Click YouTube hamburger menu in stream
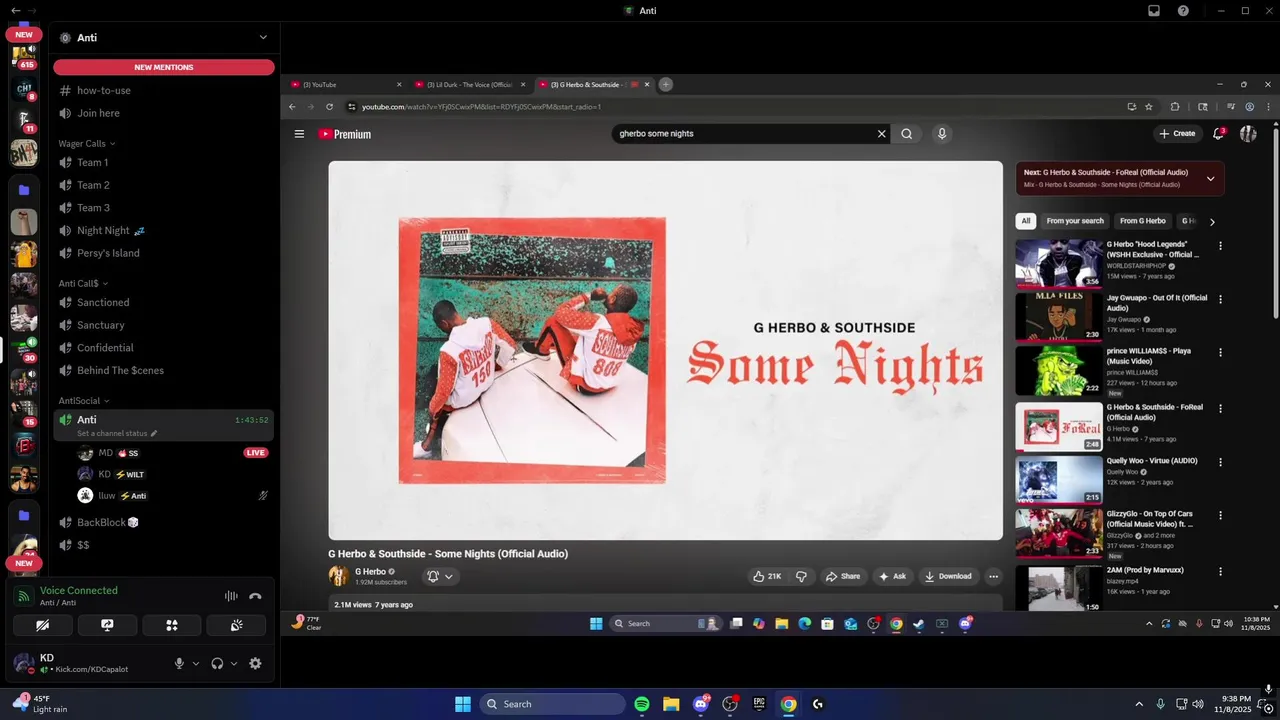Image resolution: width=1280 pixels, height=720 pixels. (x=299, y=134)
